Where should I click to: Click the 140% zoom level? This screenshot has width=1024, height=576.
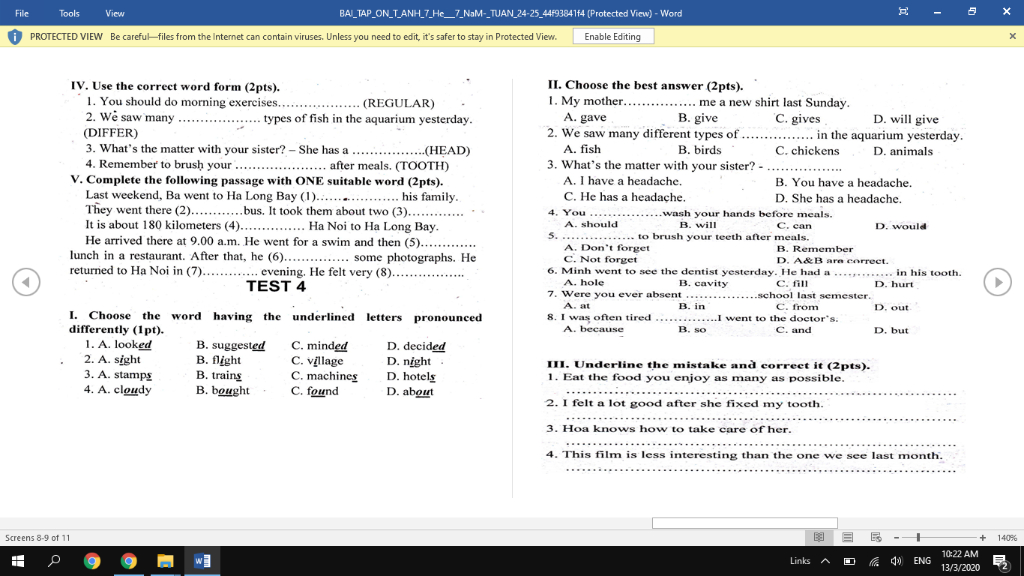tap(1006, 537)
